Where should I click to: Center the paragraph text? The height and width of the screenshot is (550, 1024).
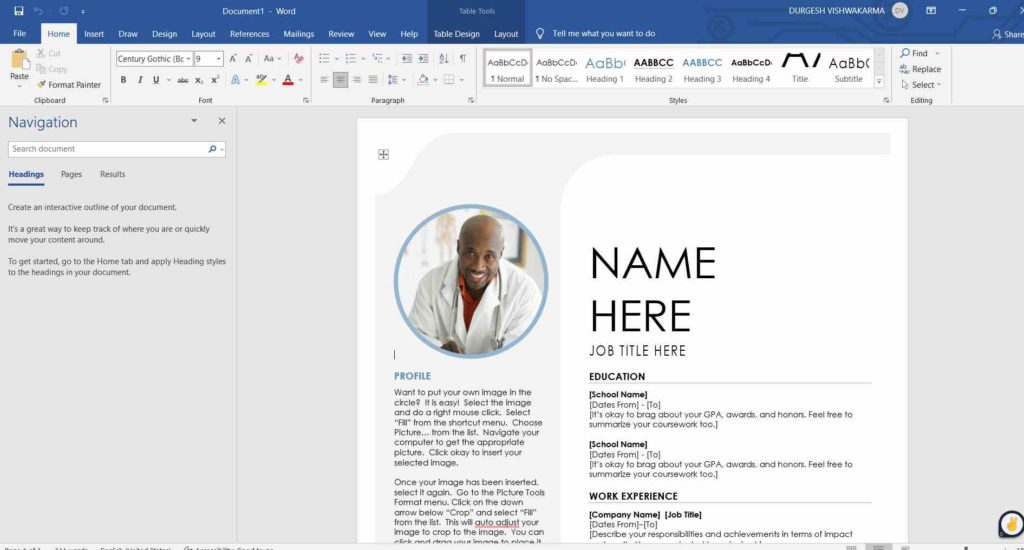340,80
